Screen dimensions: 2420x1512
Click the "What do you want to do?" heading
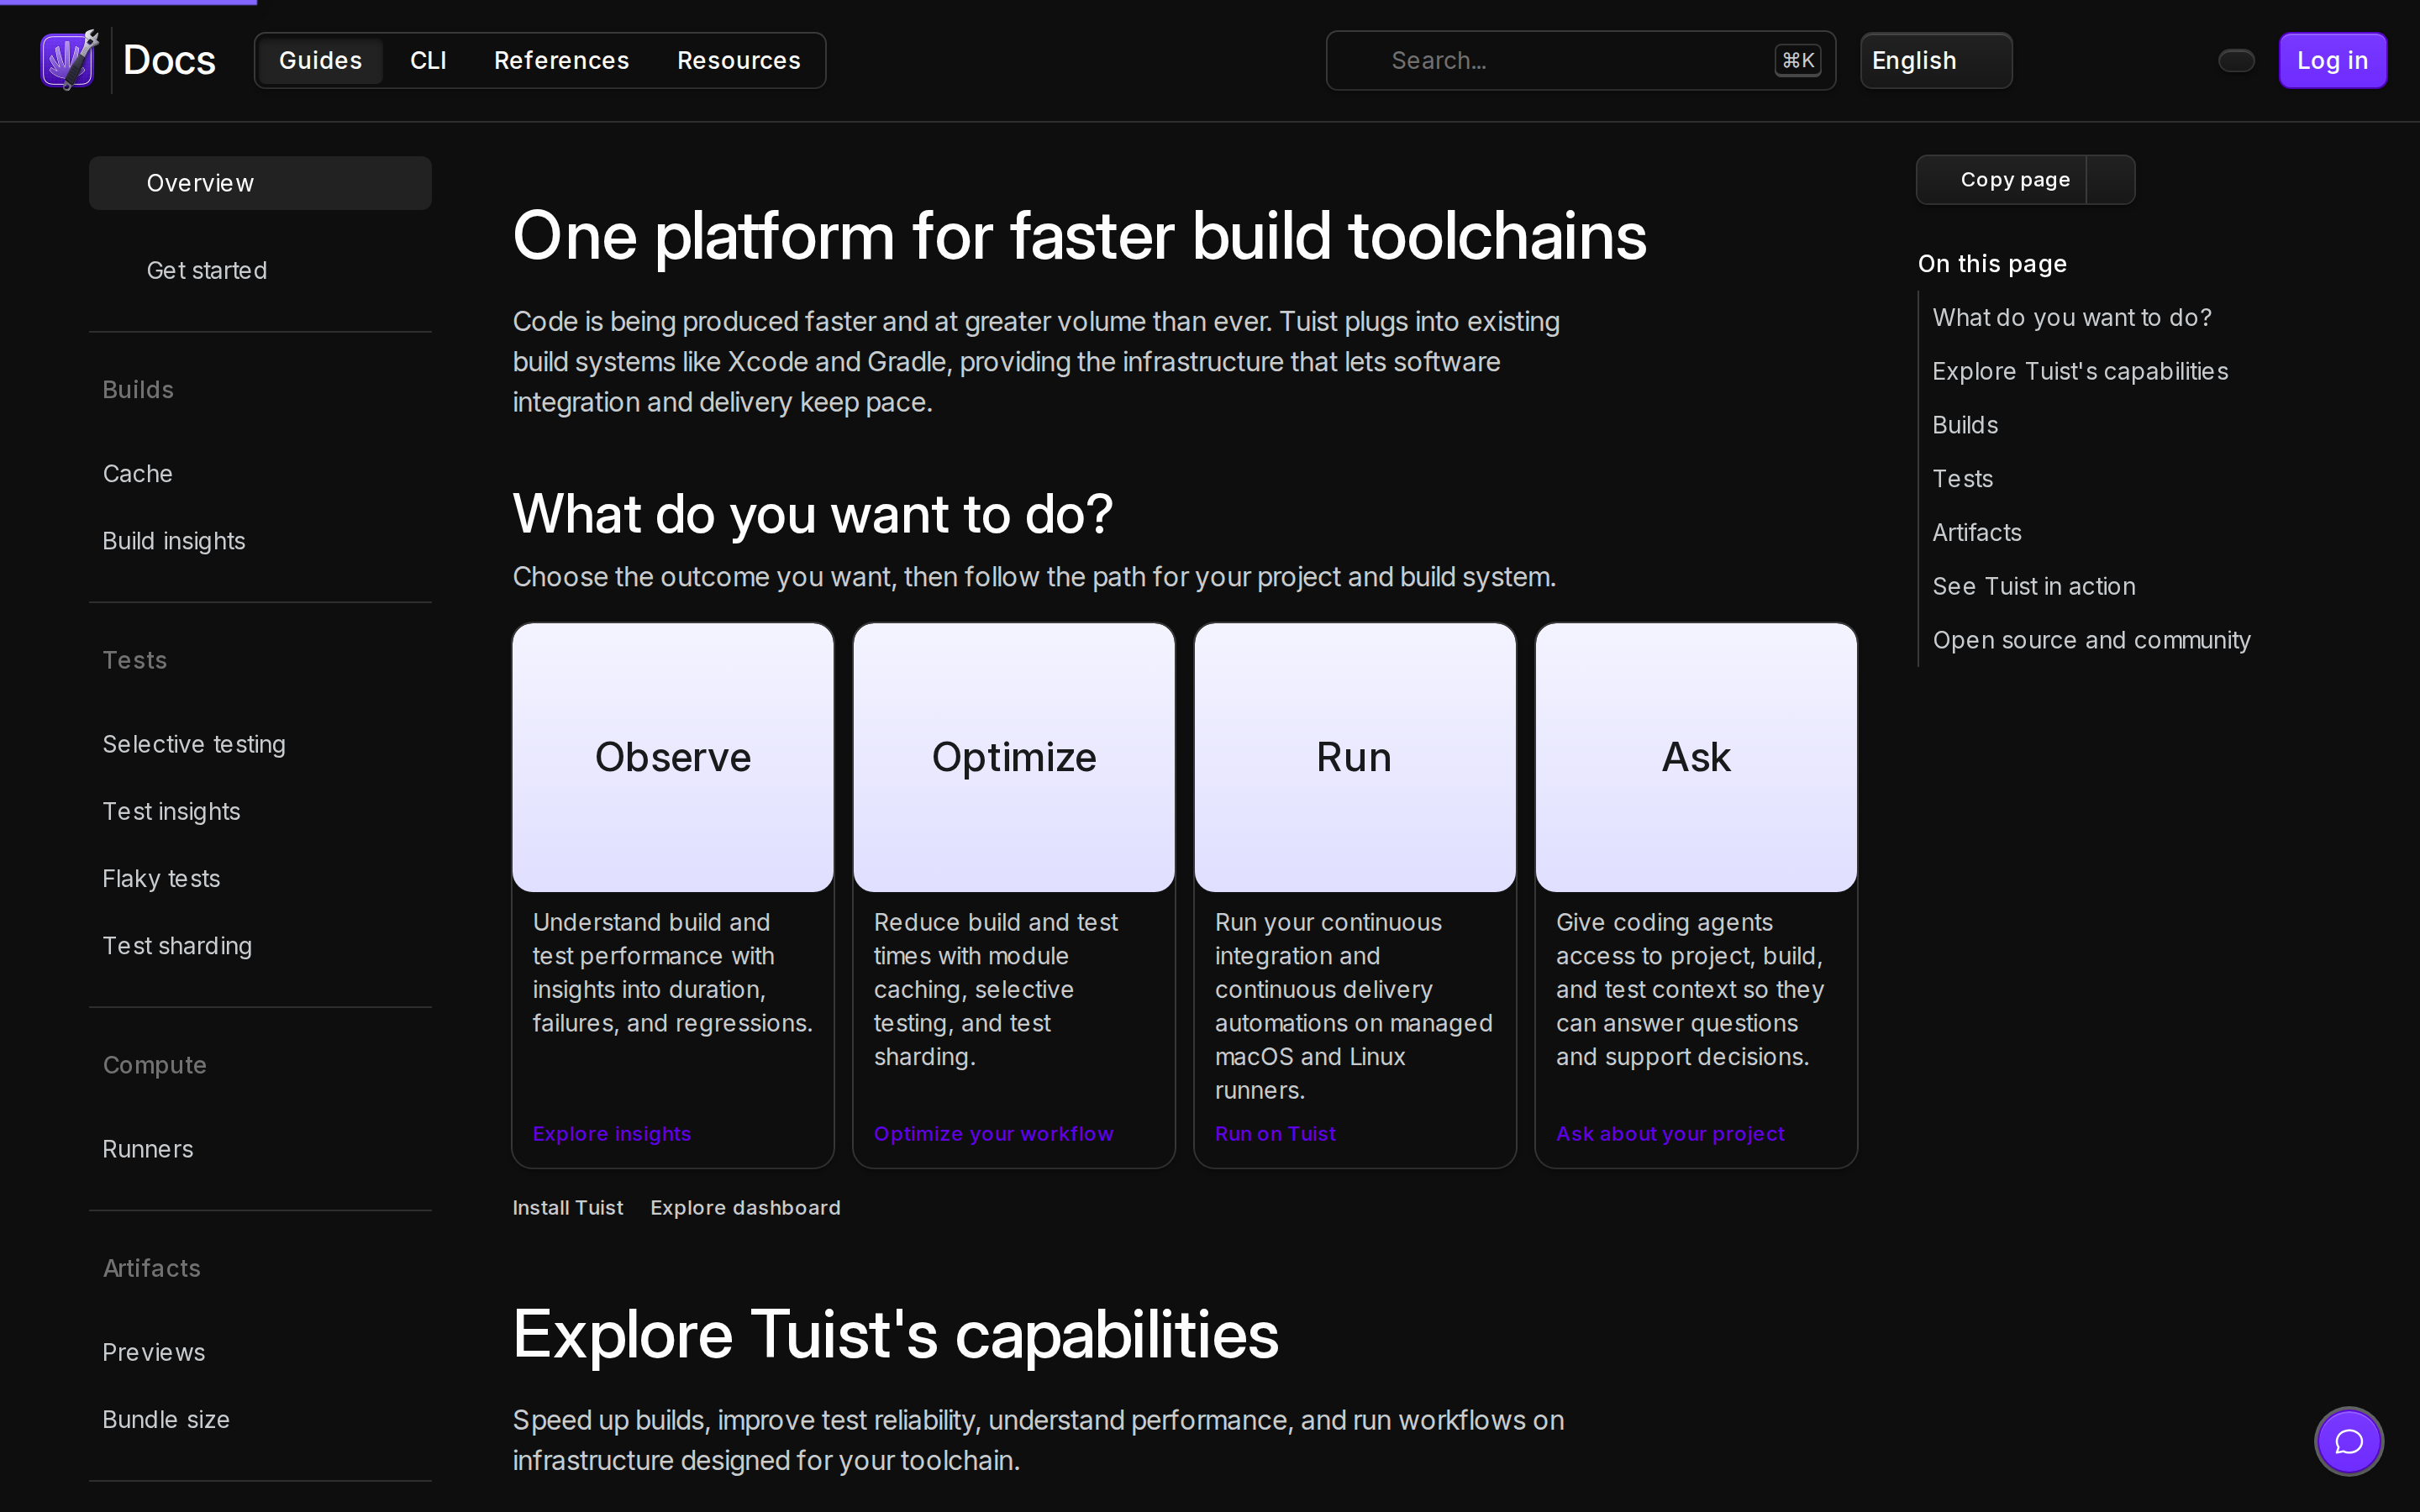pyautogui.click(x=812, y=514)
